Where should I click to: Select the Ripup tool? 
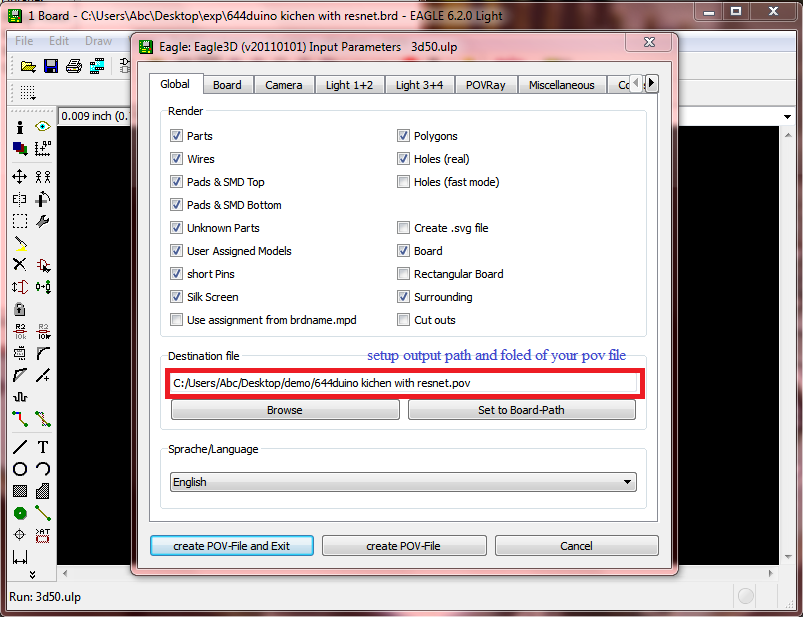click(43, 419)
